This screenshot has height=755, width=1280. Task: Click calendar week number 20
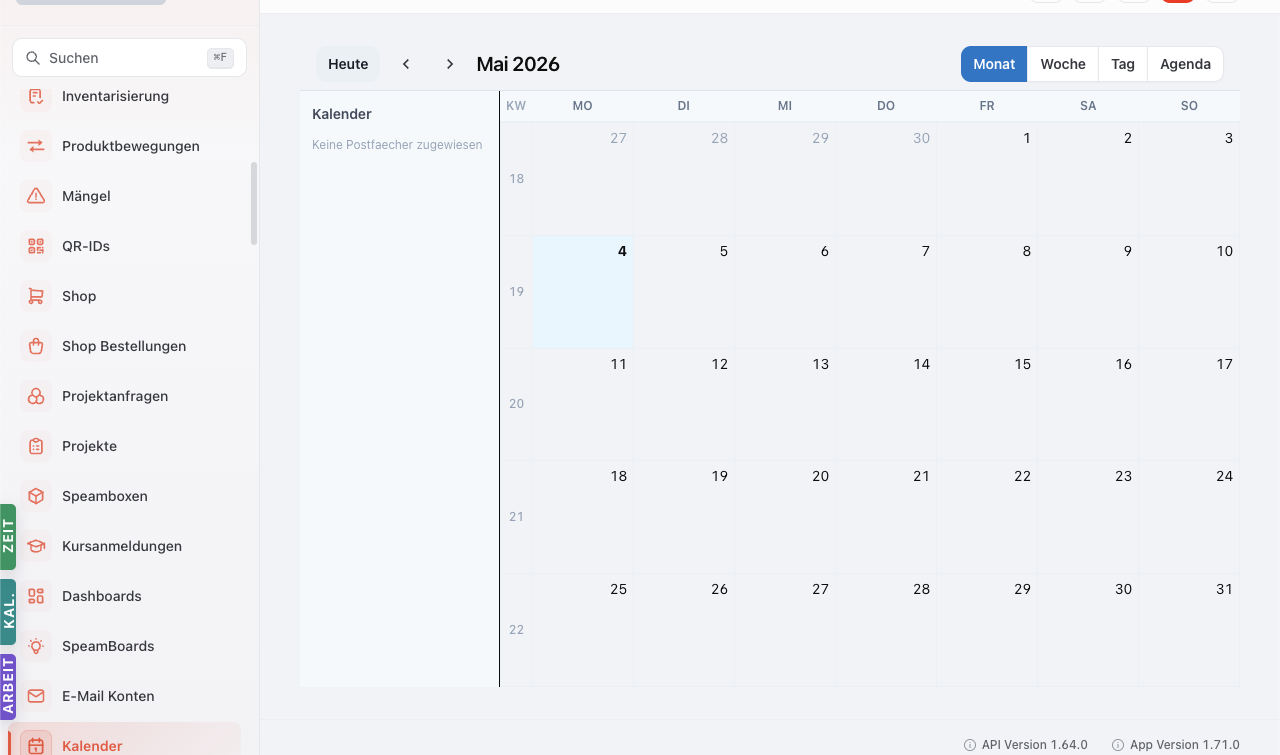516,404
